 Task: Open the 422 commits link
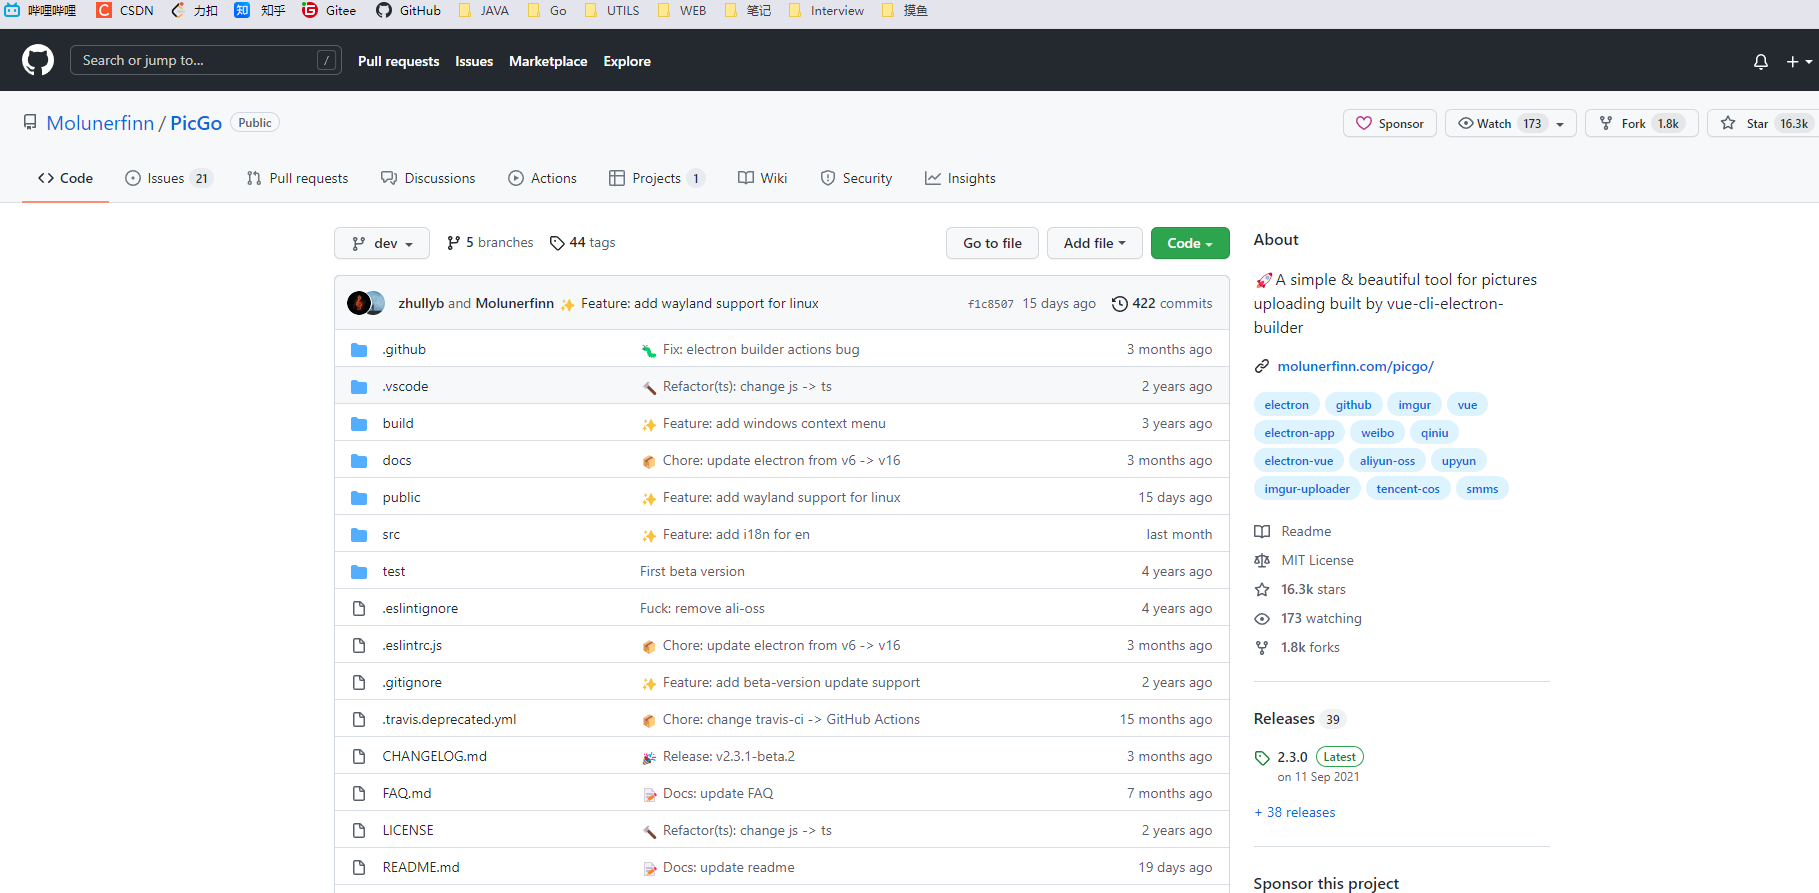pos(1162,304)
